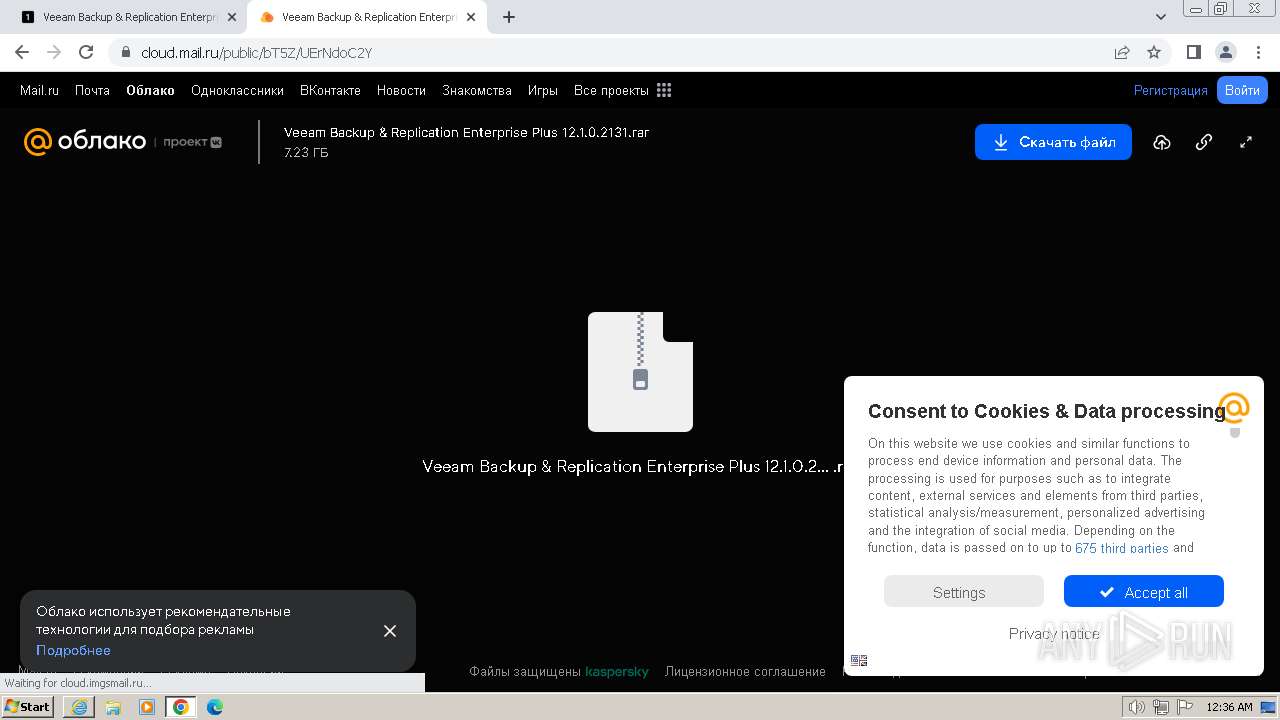This screenshot has height=720, width=1280.
Task: Bookmark the page with the star icon
Action: [1154, 52]
